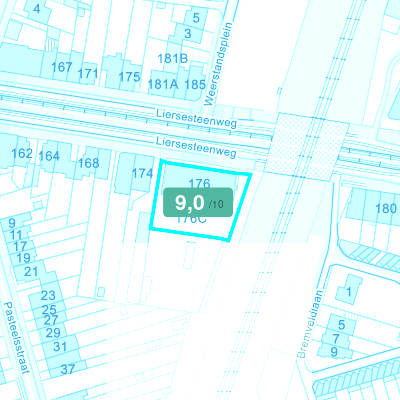Select house number 31

[x=60, y=347]
